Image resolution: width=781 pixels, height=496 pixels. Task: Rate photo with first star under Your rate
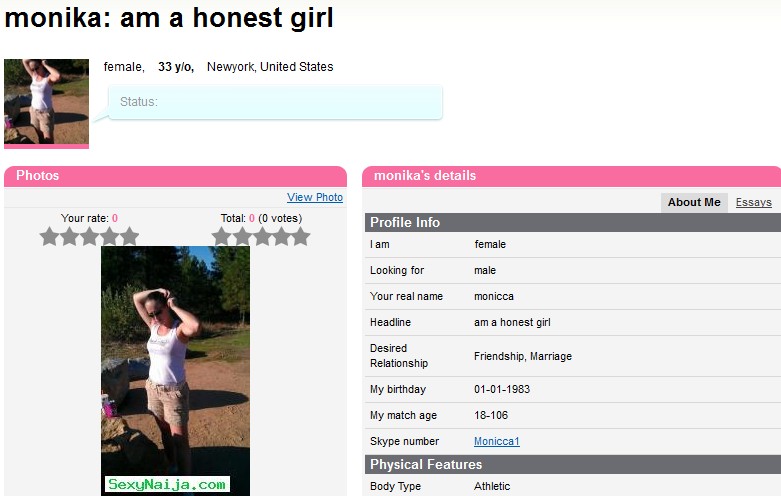coord(49,237)
